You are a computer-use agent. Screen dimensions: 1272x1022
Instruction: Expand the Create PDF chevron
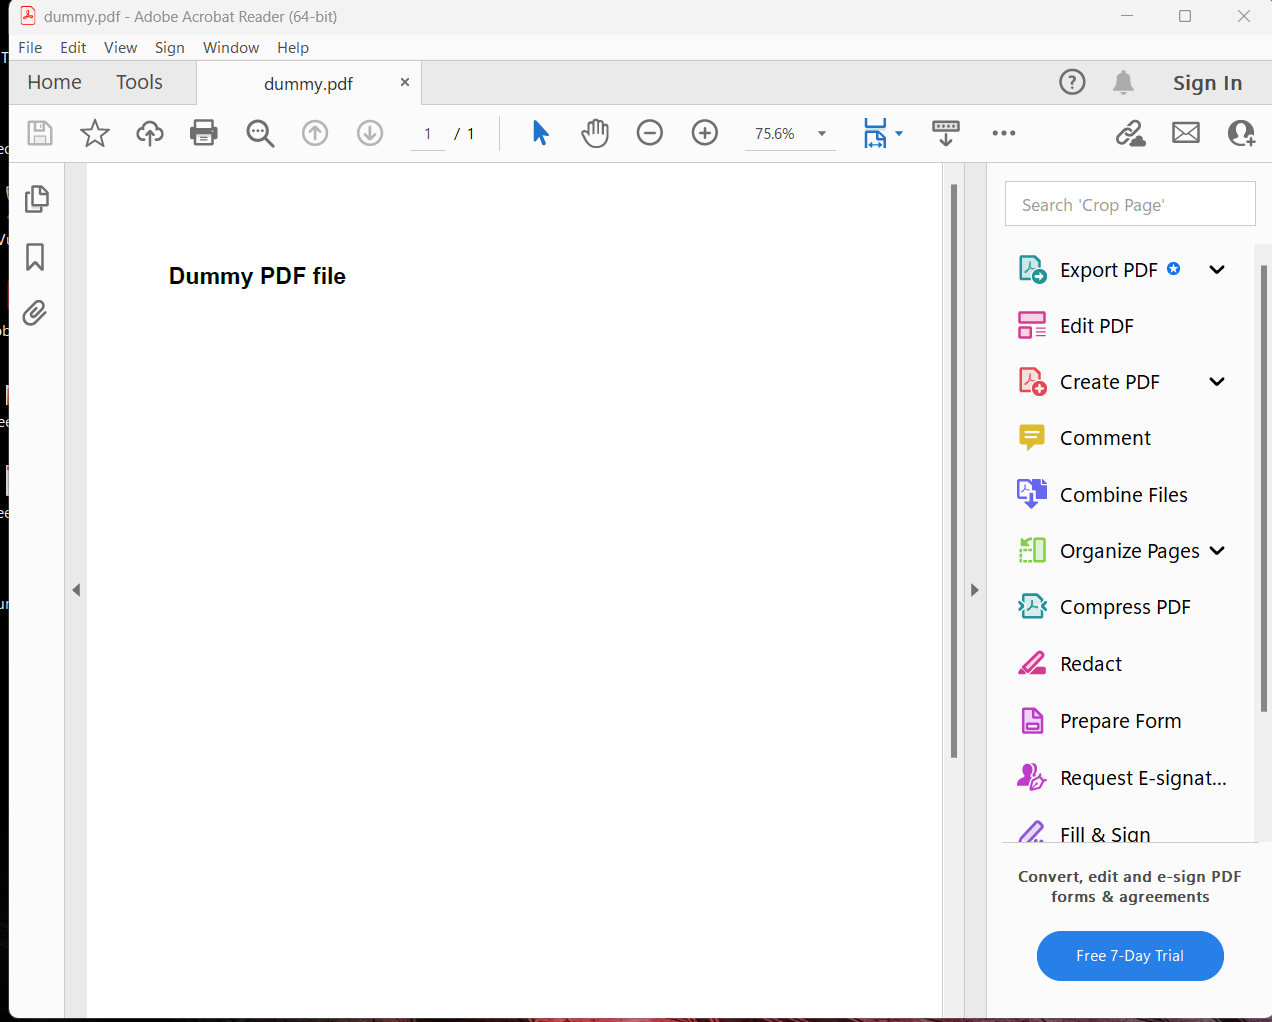pyautogui.click(x=1217, y=382)
